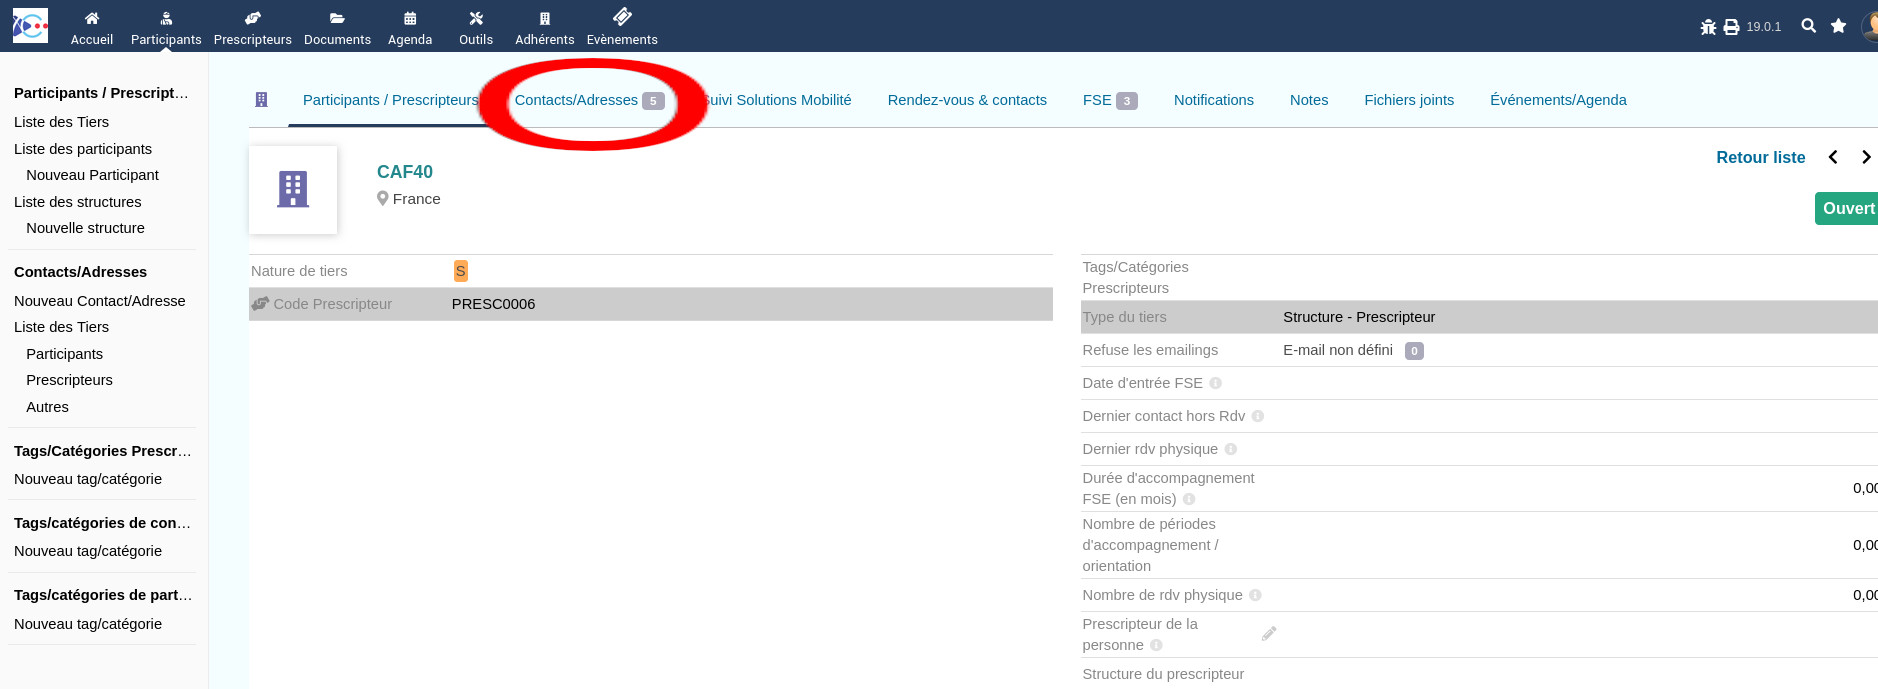Open the Outils tools menu
This screenshot has width=1878, height=689.
point(476,19)
